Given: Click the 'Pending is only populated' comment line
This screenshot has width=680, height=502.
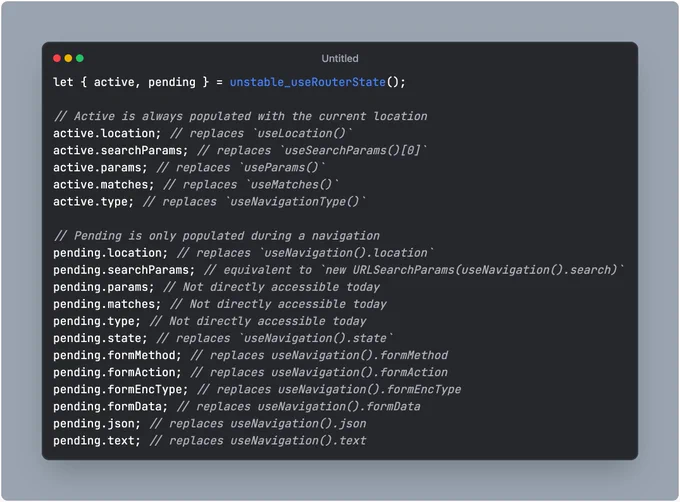Looking at the screenshot, I should tap(216, 236).
